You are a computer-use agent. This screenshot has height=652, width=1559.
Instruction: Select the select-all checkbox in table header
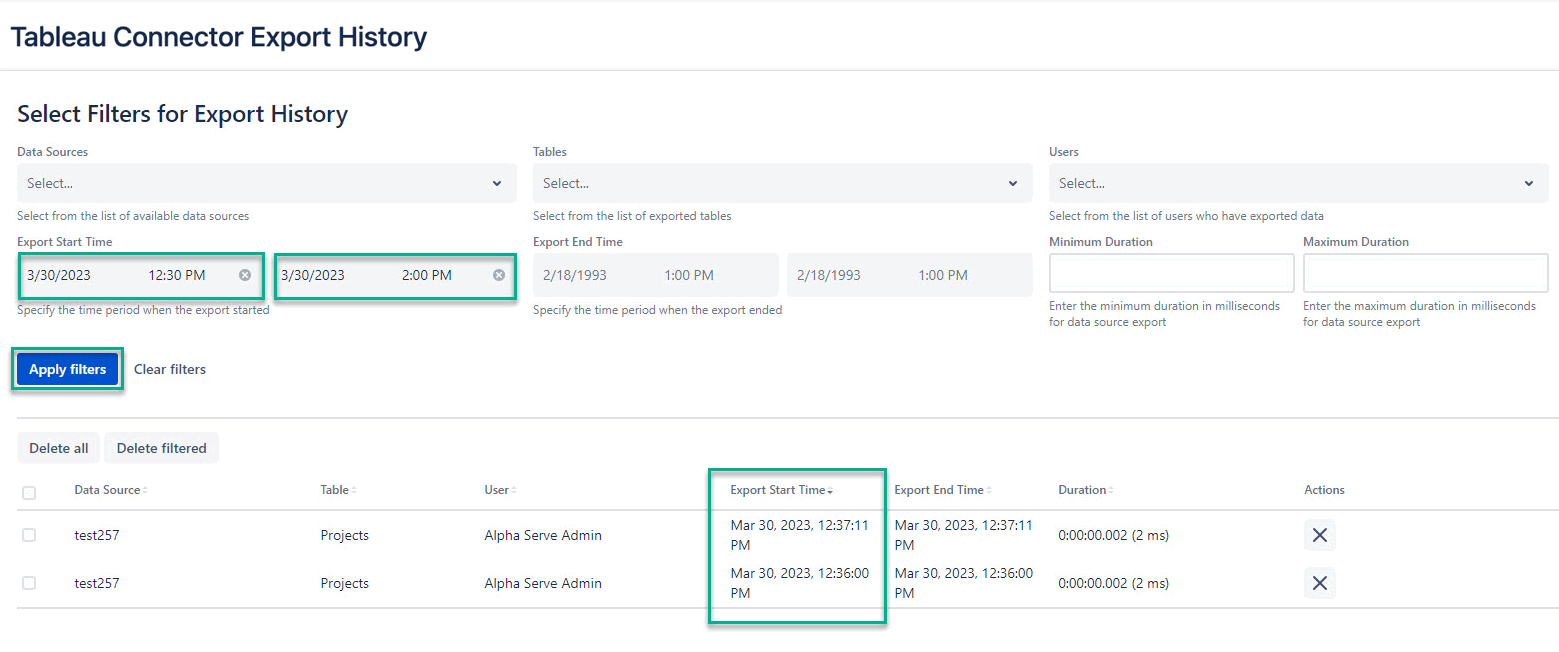(x=29, y=492)
